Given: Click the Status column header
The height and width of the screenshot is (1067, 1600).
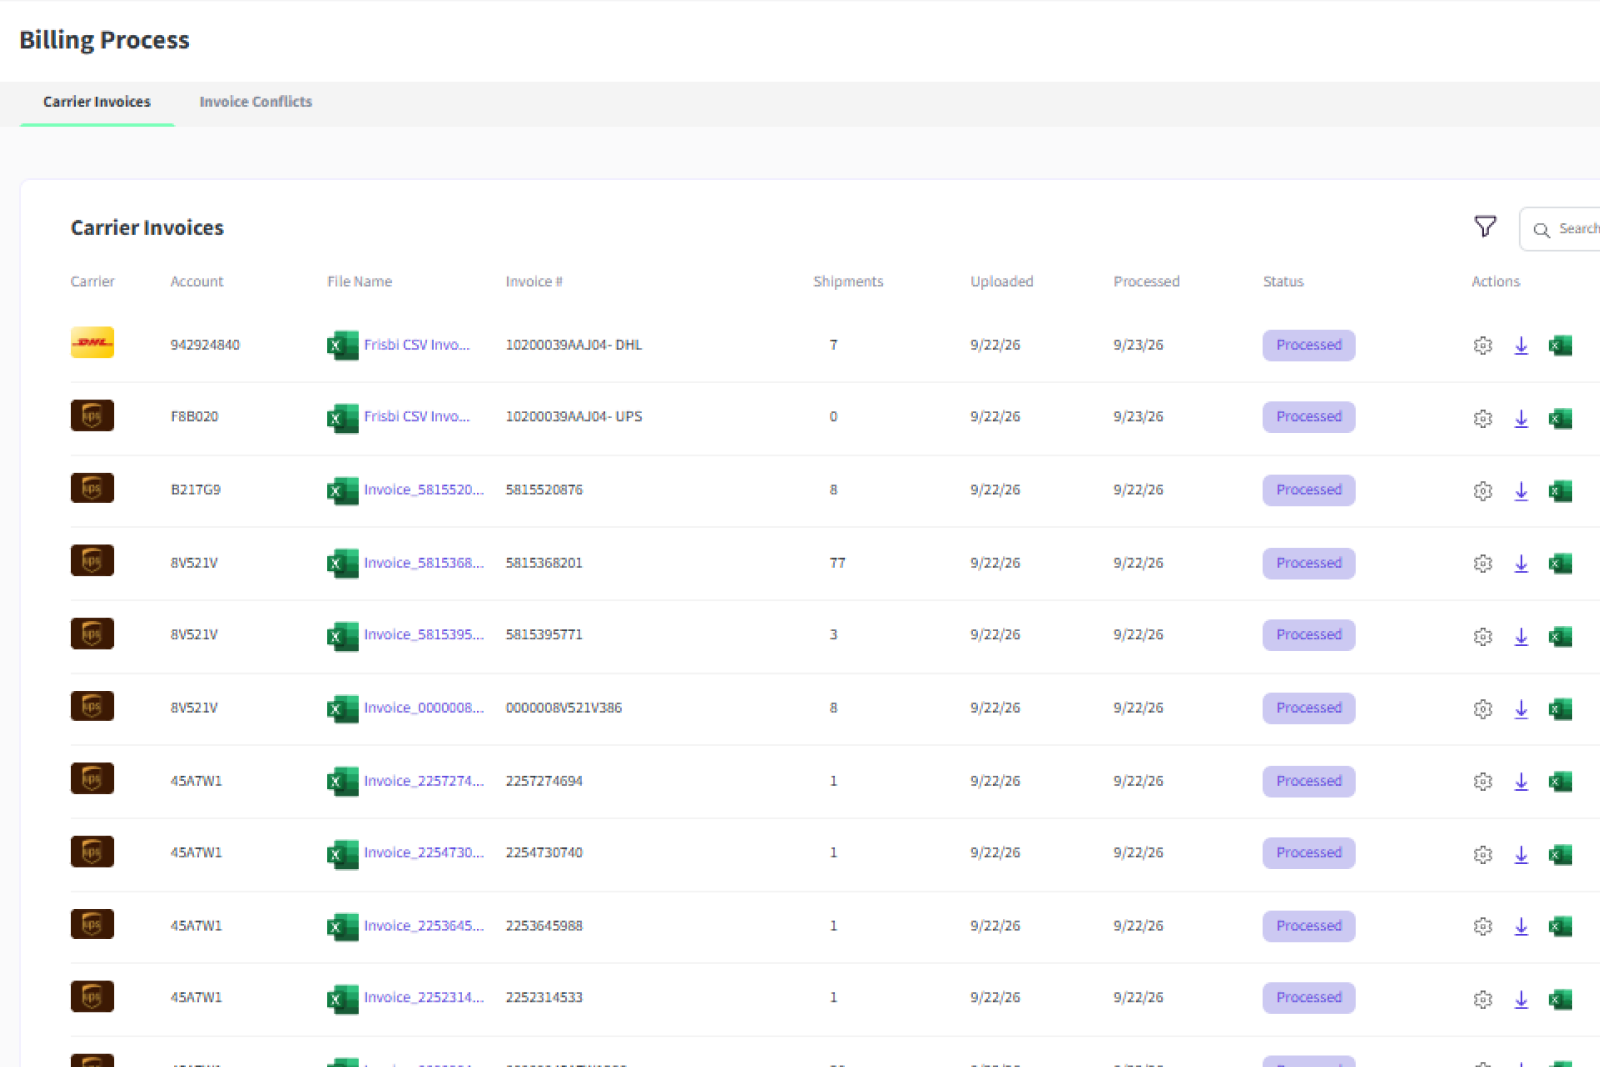Looking at the screenshot, I should point(1283,282).
